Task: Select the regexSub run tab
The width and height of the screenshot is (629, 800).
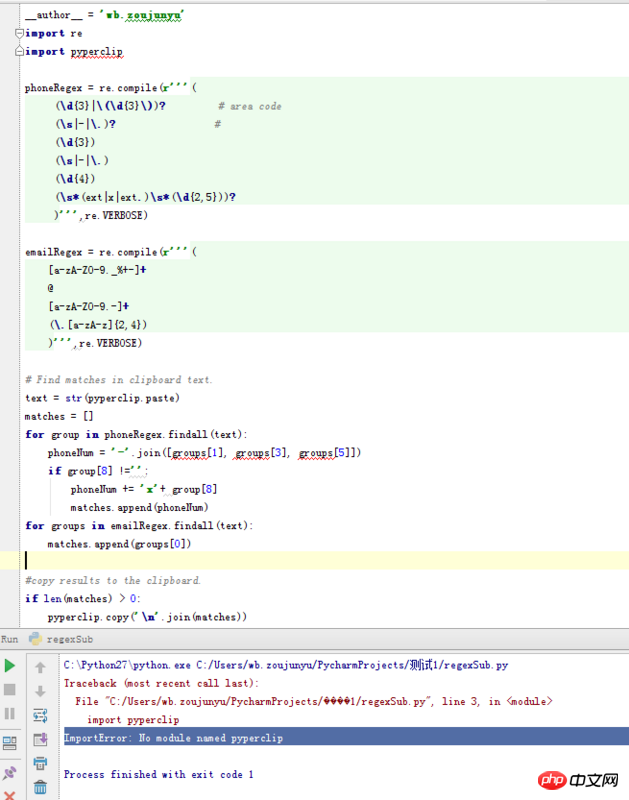Action: 68,638
